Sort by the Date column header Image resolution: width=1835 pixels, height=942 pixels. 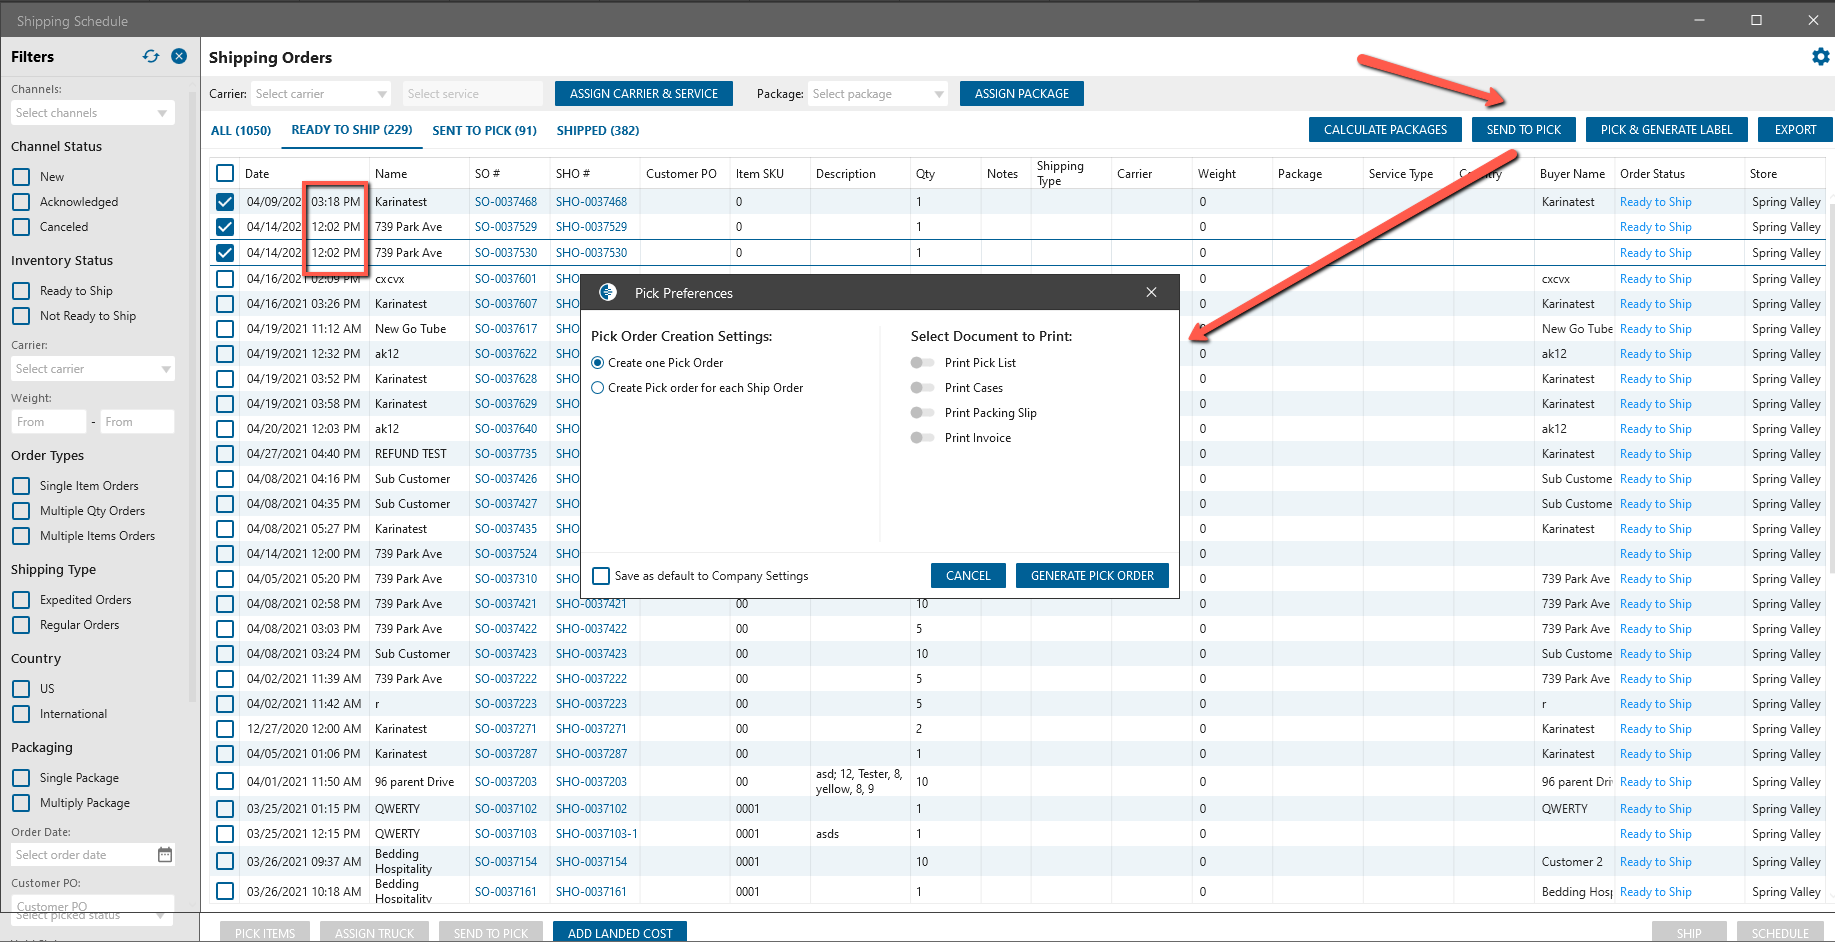pos(257,174)
